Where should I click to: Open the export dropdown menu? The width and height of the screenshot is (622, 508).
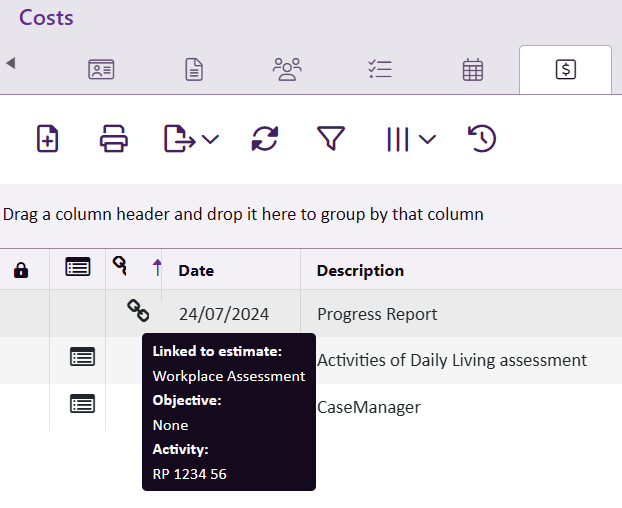191,138
